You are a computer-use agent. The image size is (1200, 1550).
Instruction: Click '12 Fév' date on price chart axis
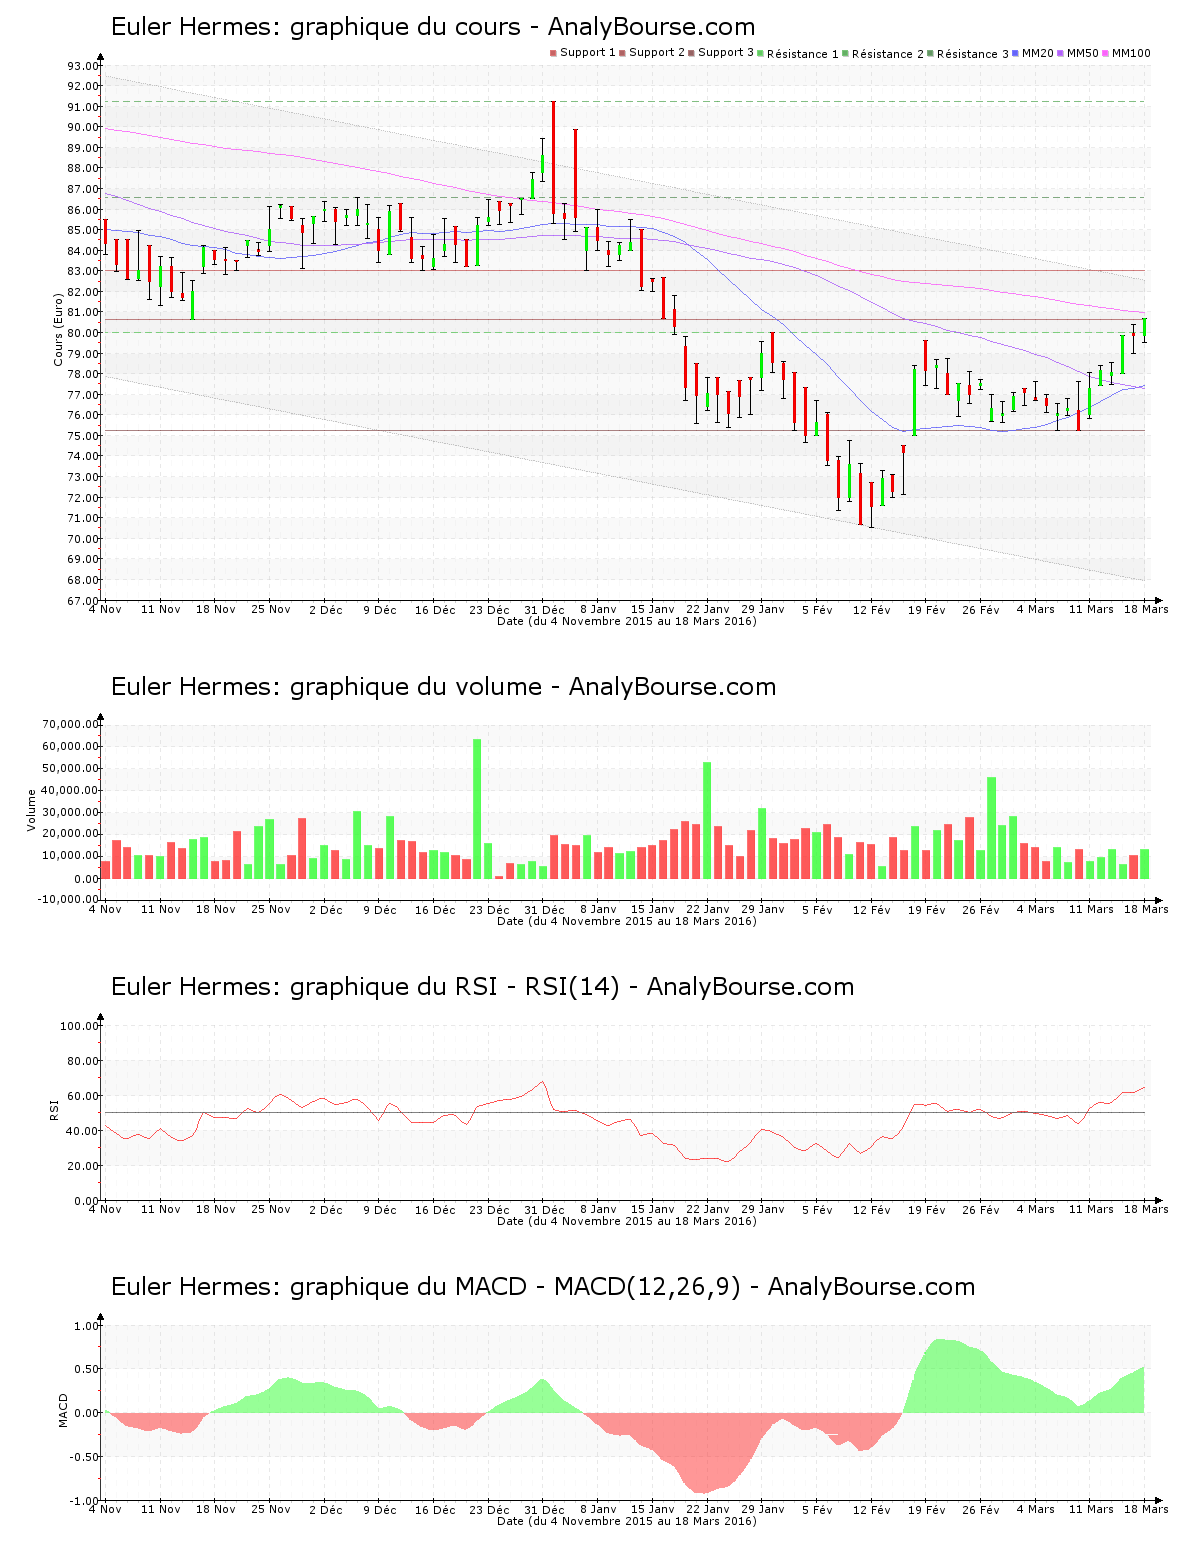(872, 609)
